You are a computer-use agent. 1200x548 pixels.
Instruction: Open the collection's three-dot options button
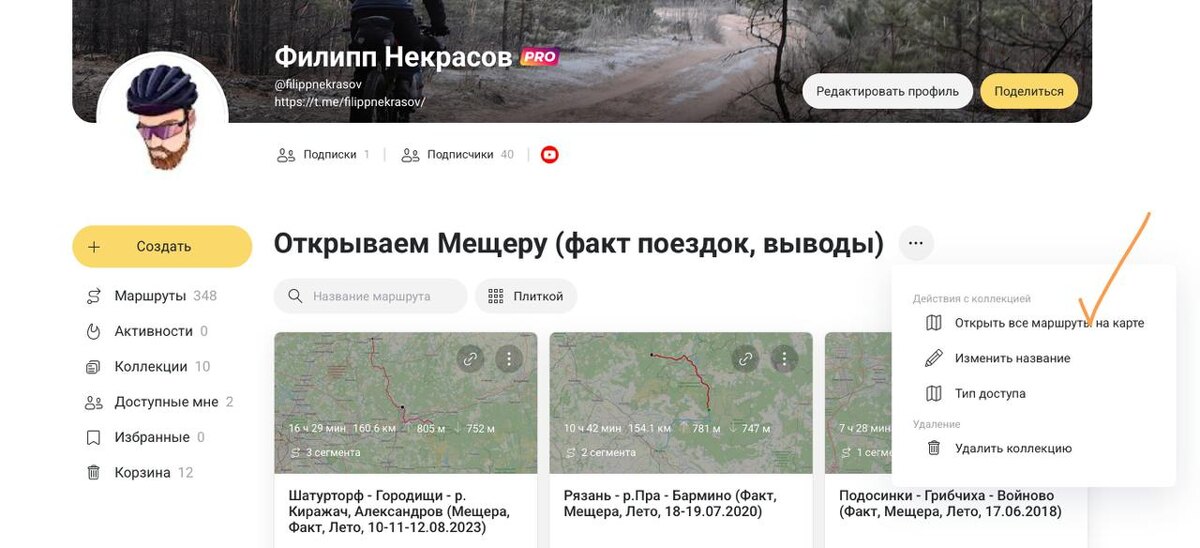point(916,243)
